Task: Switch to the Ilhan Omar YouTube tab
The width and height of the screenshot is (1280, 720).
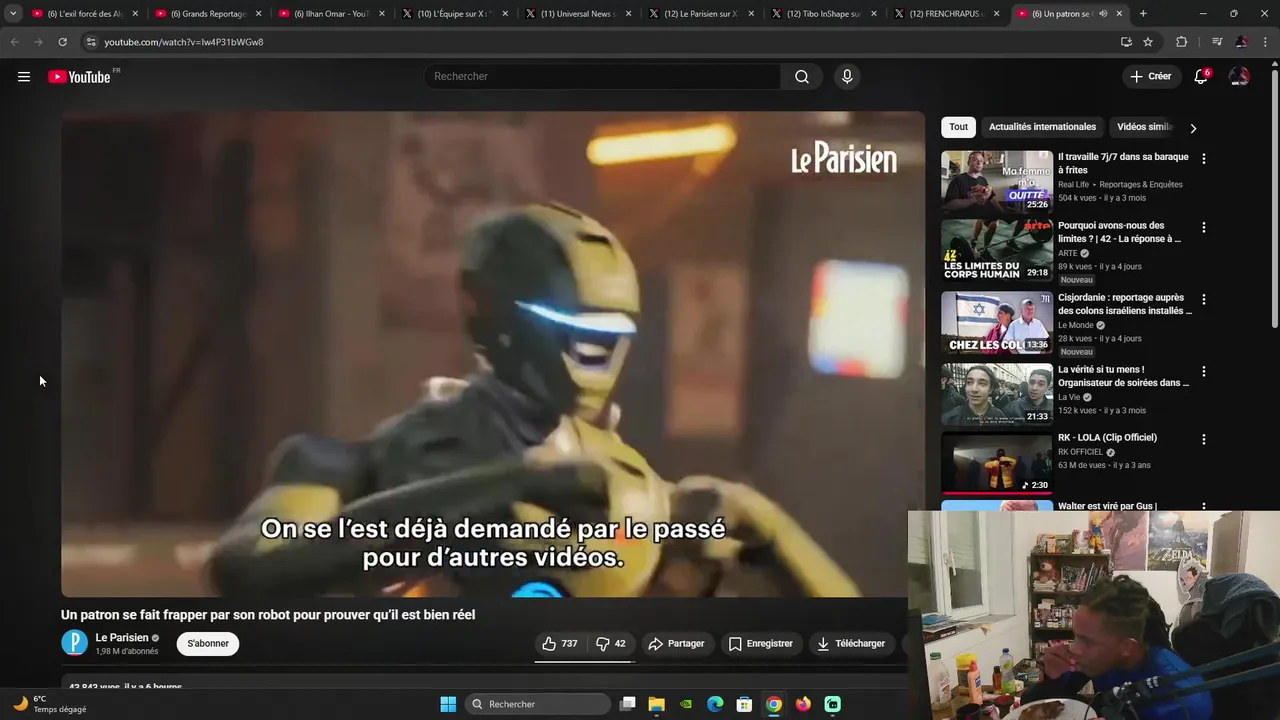Action: click(331, 14)
